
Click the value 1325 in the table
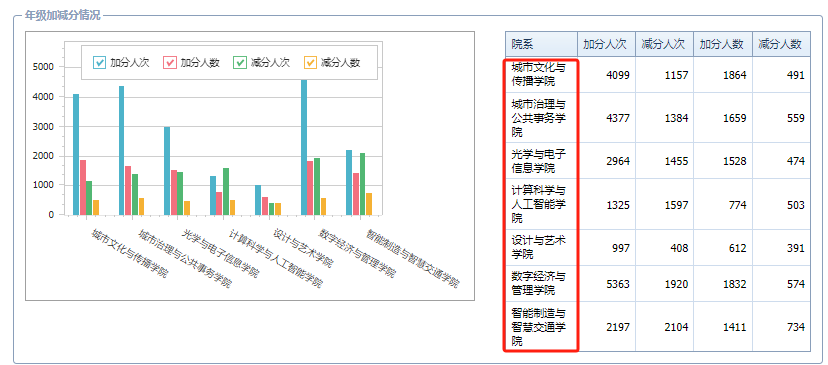(x=618, y=204)
